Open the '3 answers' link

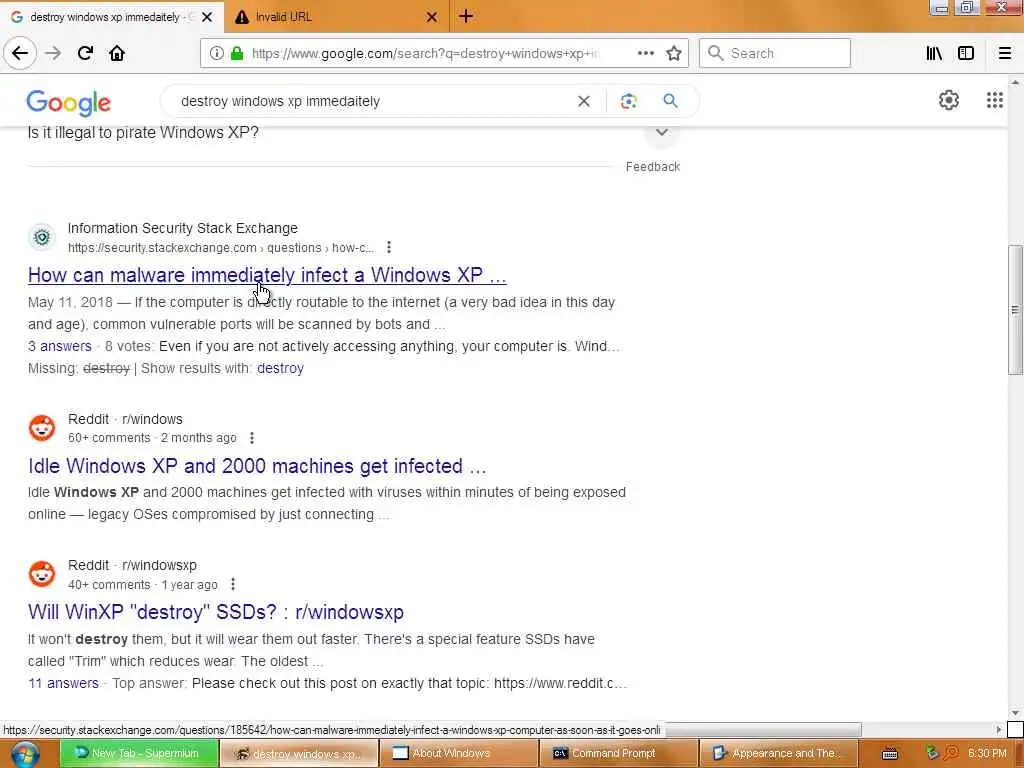pyautogui.click(x=59, y=346)
